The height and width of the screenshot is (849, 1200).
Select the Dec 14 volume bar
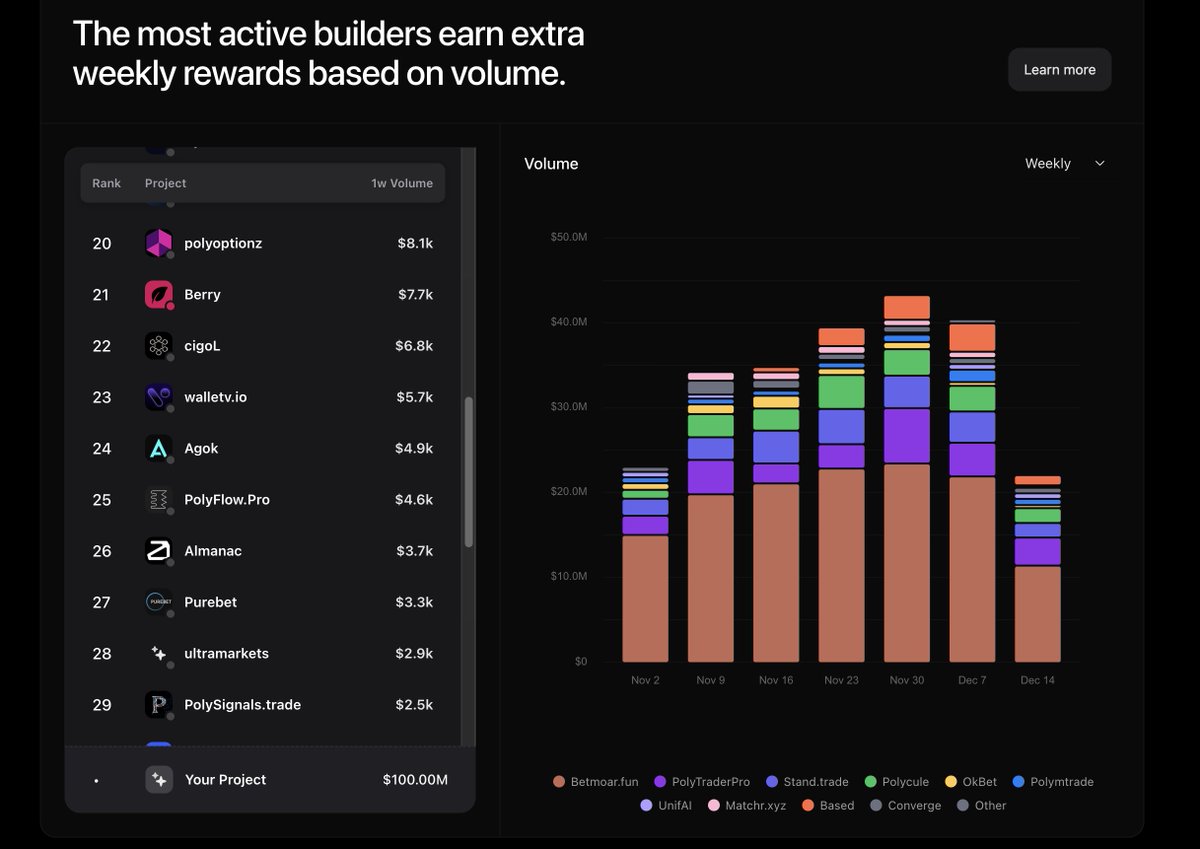click(1037, 569)
